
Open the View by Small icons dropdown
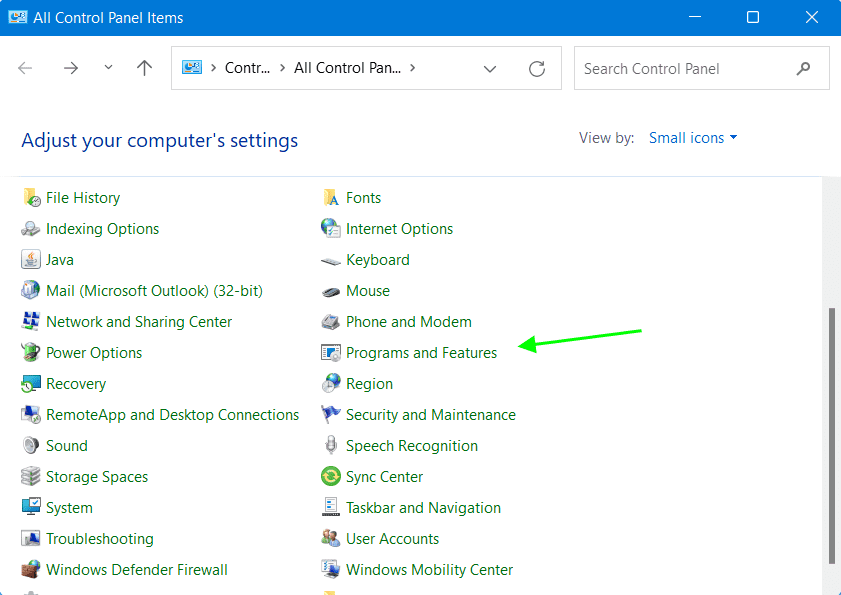point(693,138)
